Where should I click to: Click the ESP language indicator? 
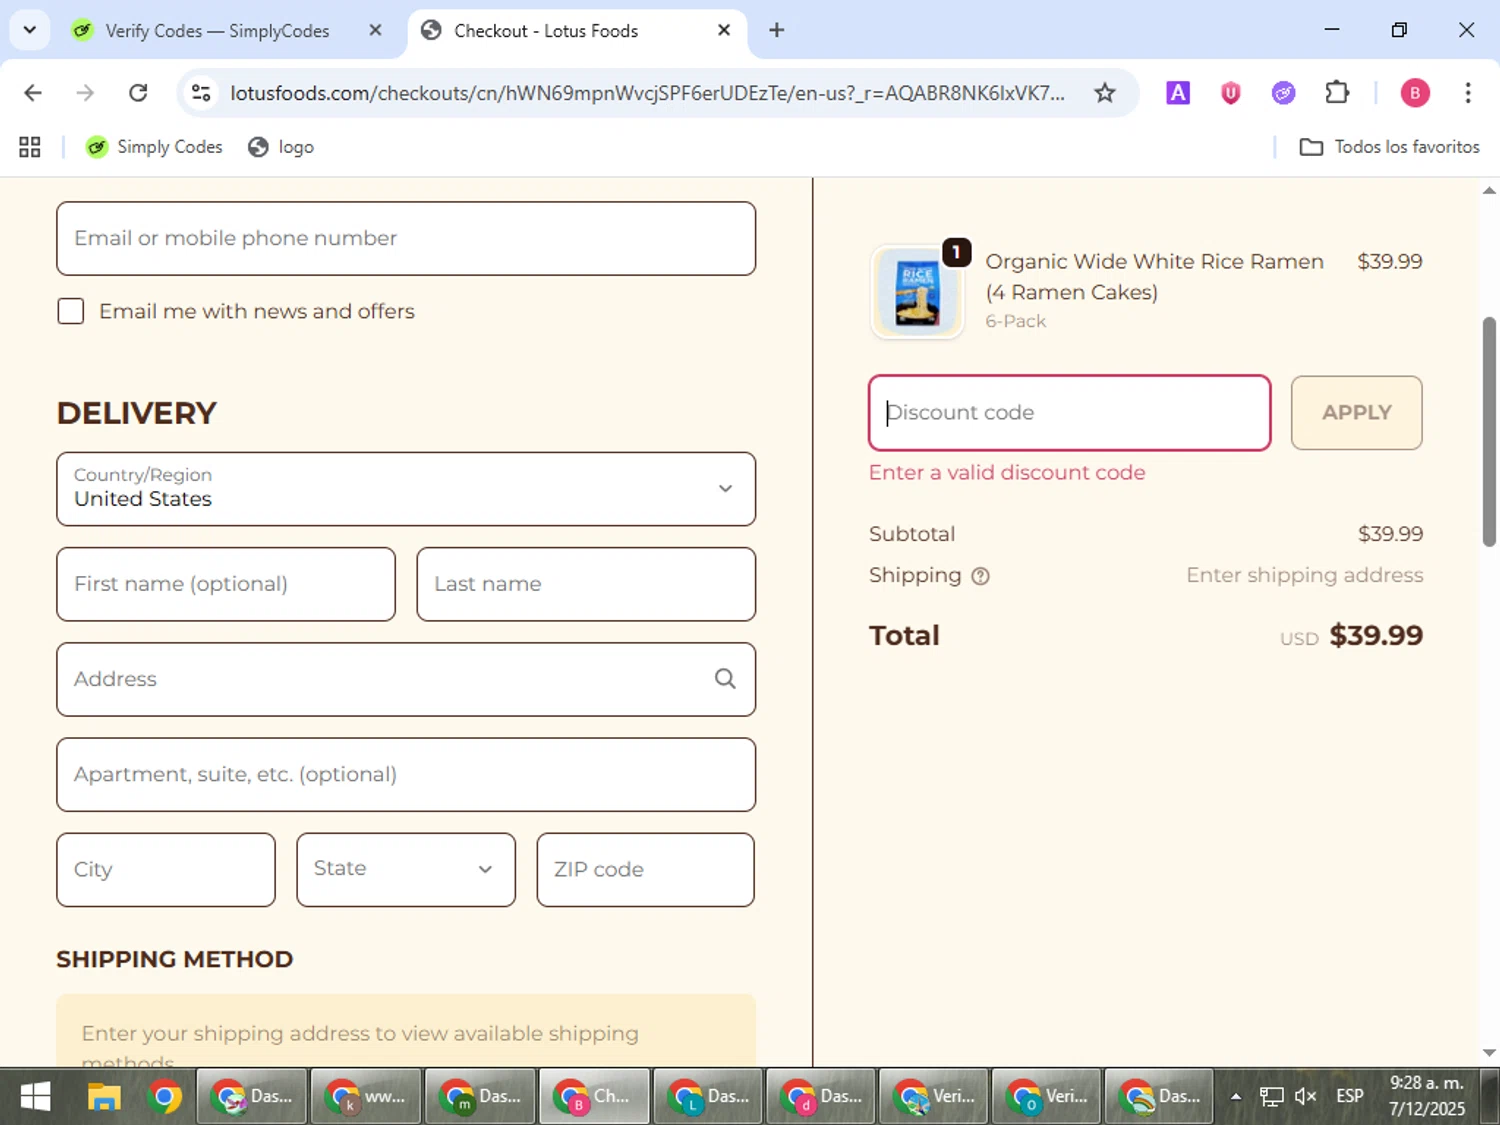(x=1350, y=1096)
